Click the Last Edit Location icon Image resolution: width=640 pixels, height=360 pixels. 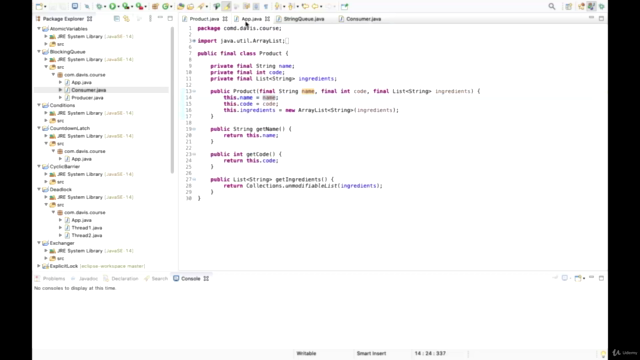[x=305, y=7]
